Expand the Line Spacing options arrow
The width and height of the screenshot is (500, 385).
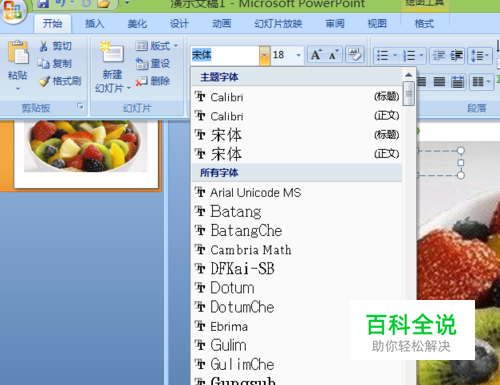click(487, 55)
